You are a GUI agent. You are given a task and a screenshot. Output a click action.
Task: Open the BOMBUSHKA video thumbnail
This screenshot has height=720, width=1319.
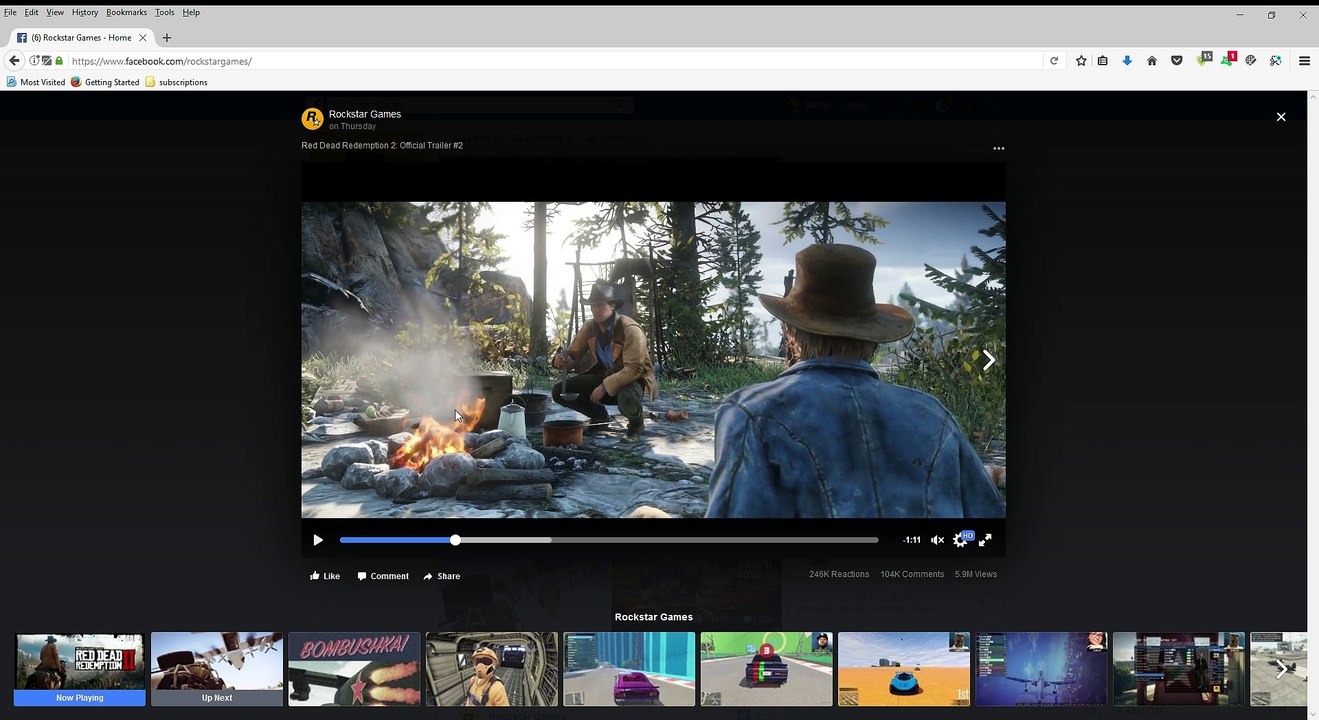pyautogui.click(x=354, y=669)
